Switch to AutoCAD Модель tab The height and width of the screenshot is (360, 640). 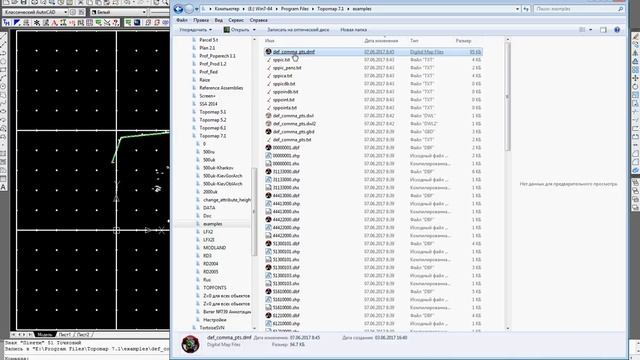coord(44,335)
